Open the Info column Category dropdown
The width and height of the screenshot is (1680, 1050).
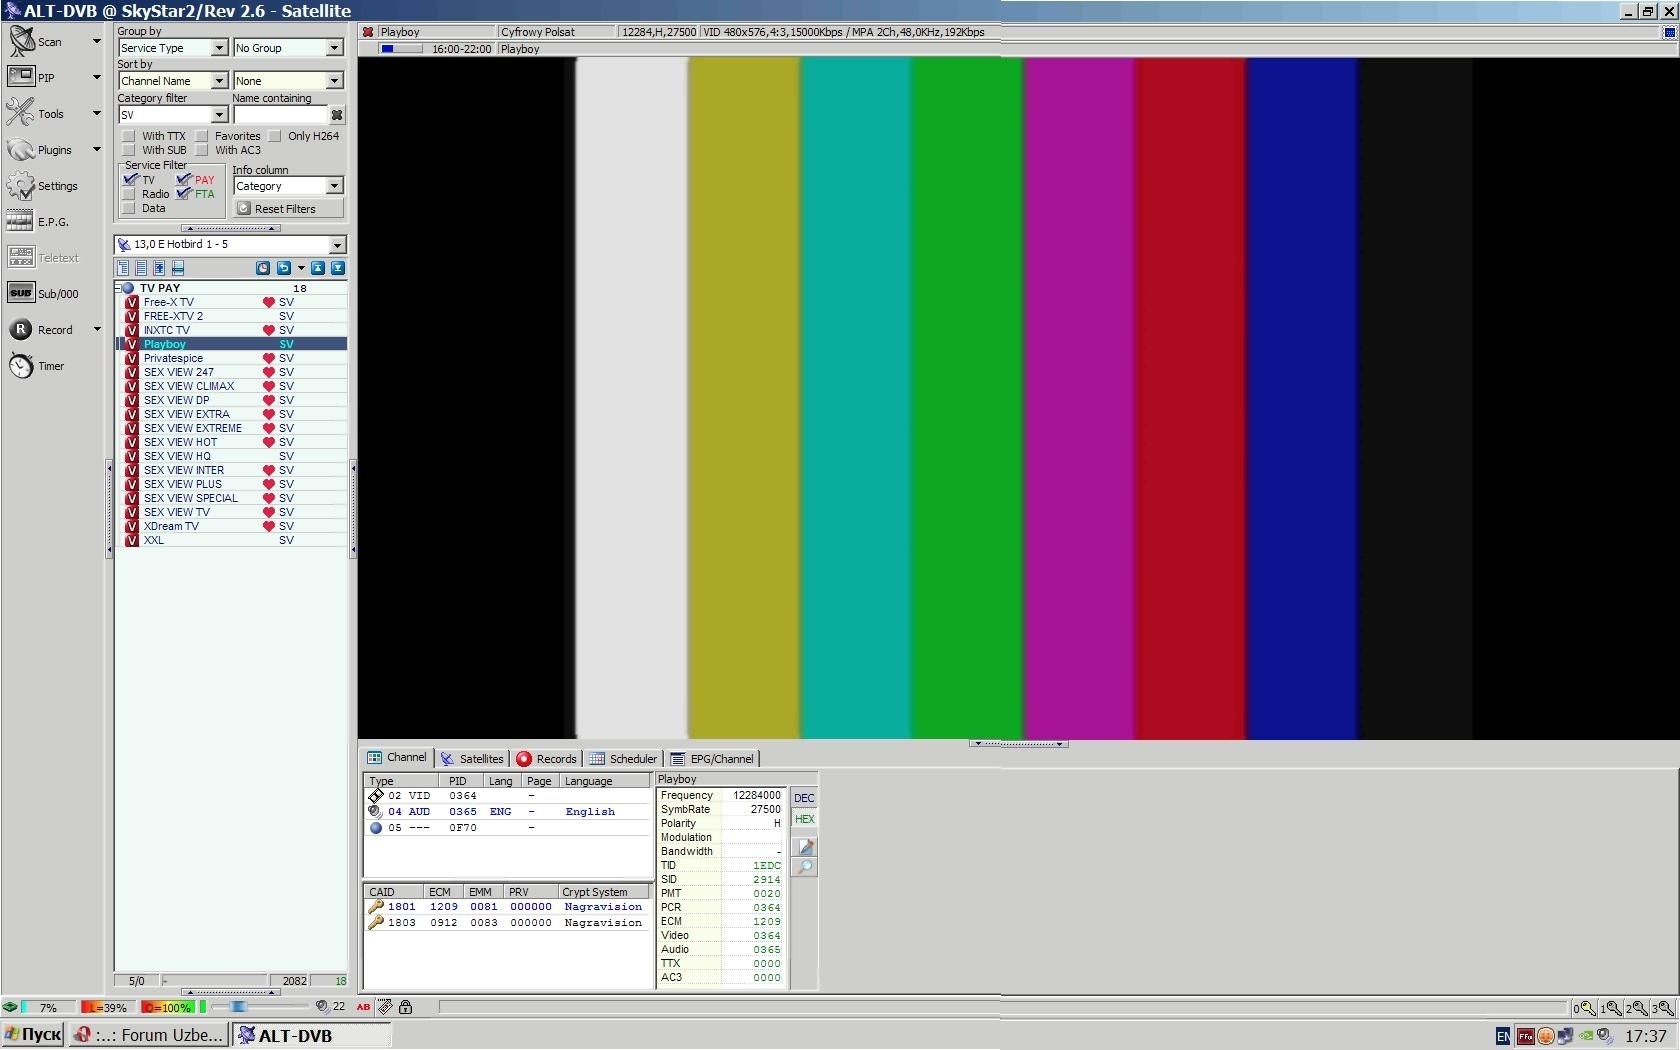[x=334, y=186]
